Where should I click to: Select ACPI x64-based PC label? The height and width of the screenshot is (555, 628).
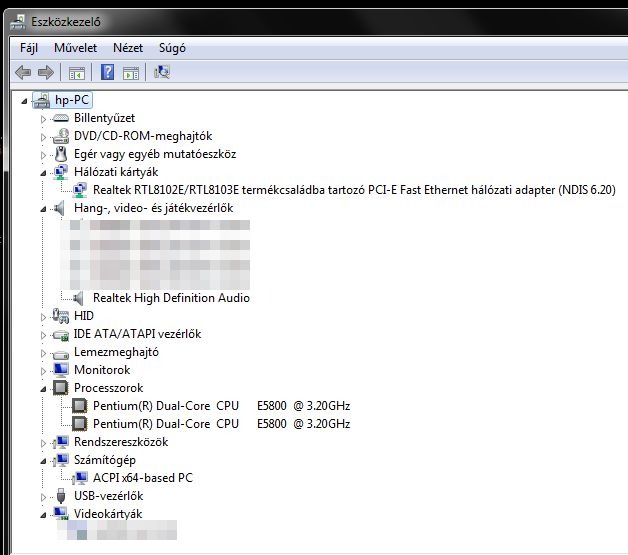coord(143,478)
